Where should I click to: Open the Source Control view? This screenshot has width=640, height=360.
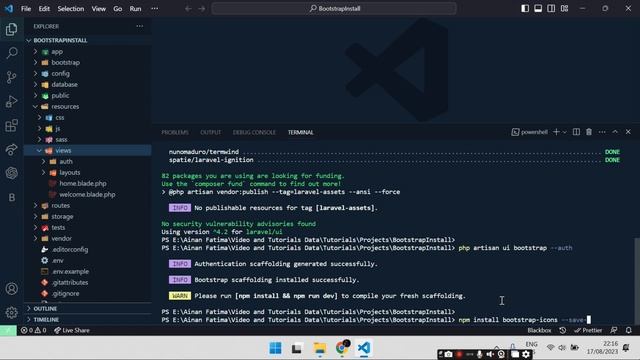coord(11,77)
